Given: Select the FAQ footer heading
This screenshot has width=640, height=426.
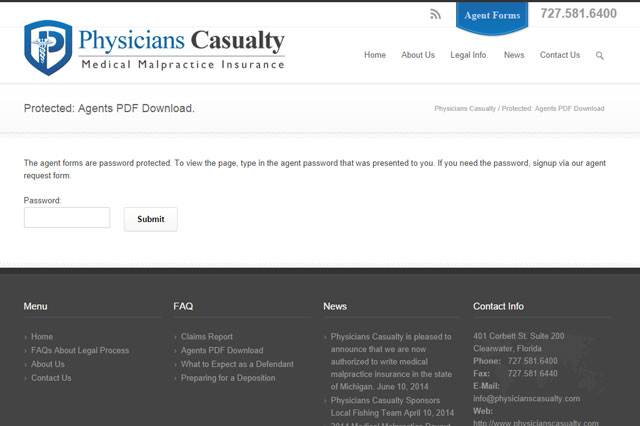Looking at the screenshot, I should coord(183,306).
